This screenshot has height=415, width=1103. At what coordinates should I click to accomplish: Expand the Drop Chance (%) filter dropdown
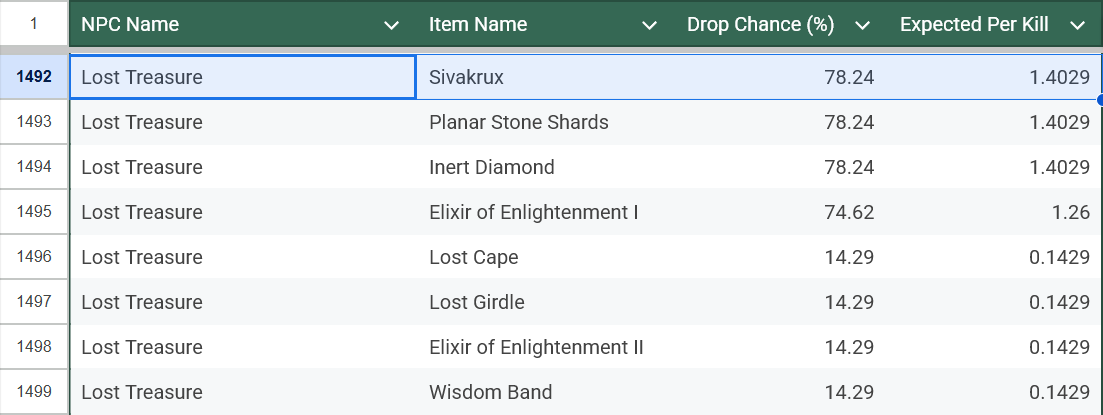tap(862, 25)
